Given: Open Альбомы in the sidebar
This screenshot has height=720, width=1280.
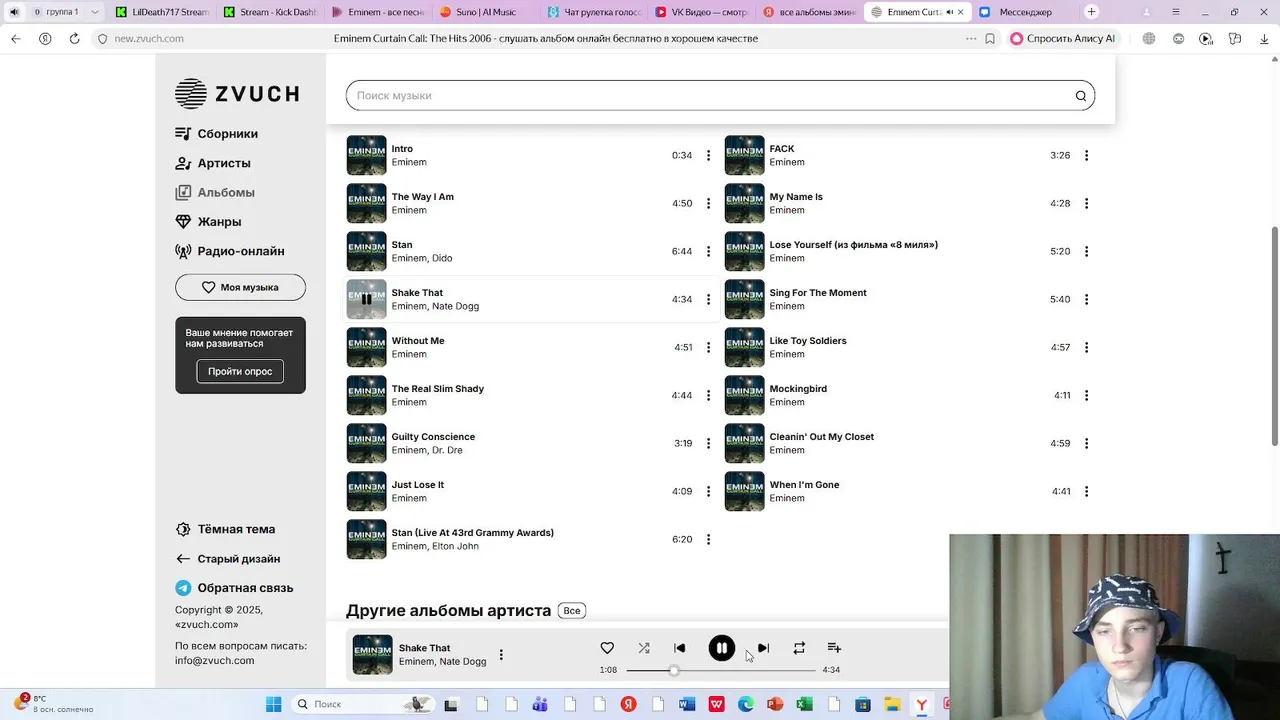Looking at the screenshot, I should tap(215, 192).
